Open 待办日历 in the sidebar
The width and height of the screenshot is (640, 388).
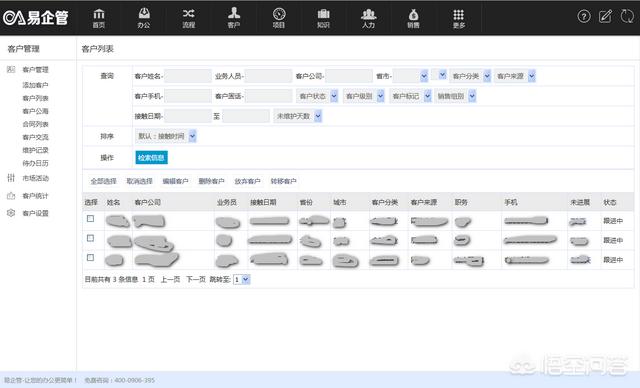(36, 163)
